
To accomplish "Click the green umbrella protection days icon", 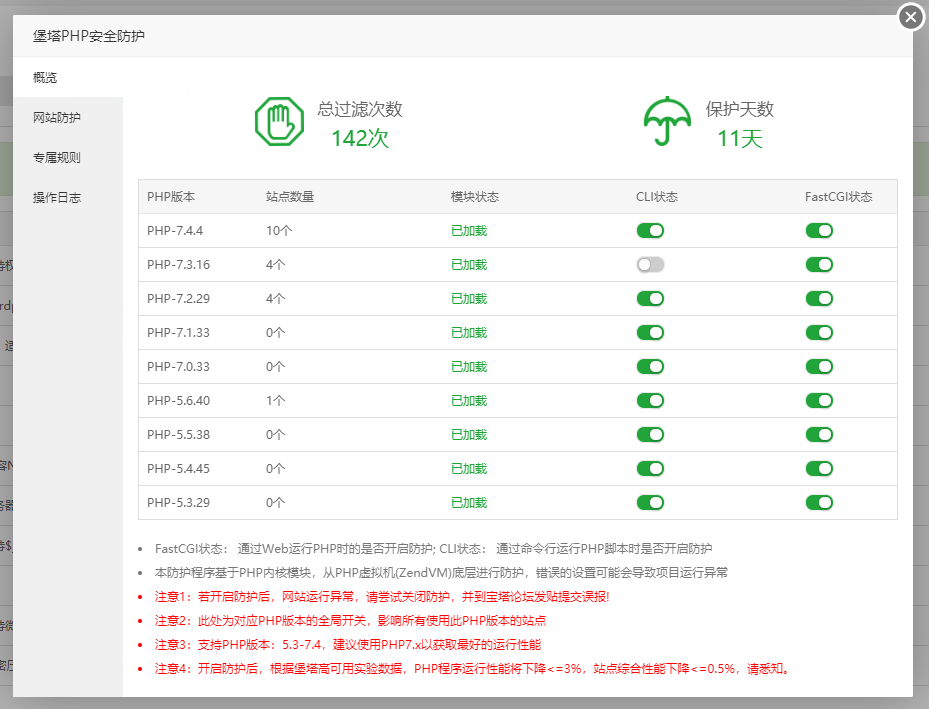I will pyautogui.click(x=667, y=122).
